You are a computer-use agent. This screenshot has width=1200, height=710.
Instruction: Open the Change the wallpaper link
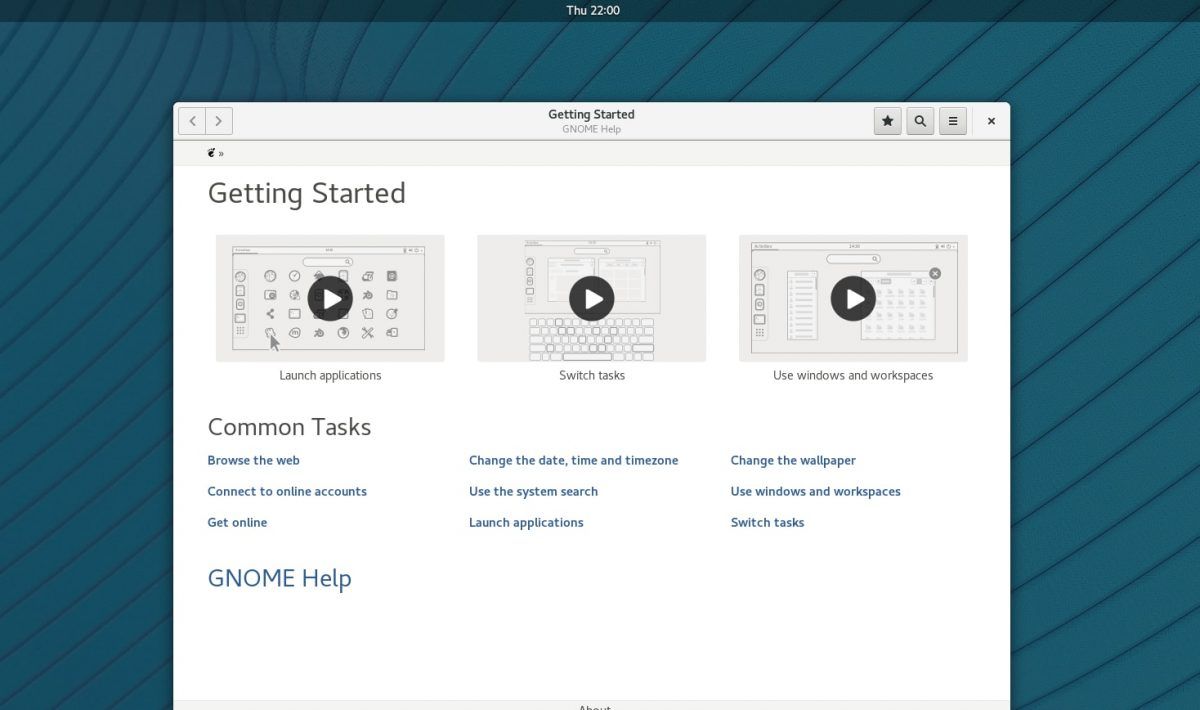[793, 460]
